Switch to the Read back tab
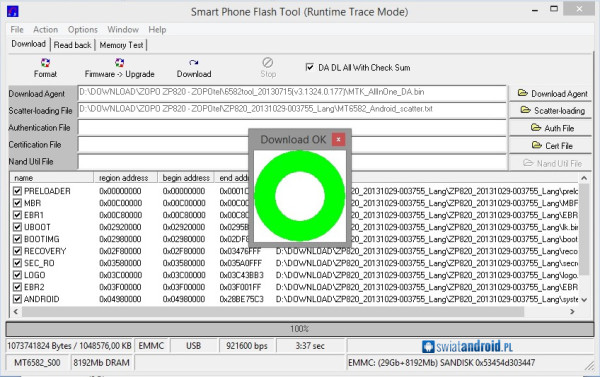The height and width of the screenshot is (377, 600). pyautogui.click(x=72, y=45)
